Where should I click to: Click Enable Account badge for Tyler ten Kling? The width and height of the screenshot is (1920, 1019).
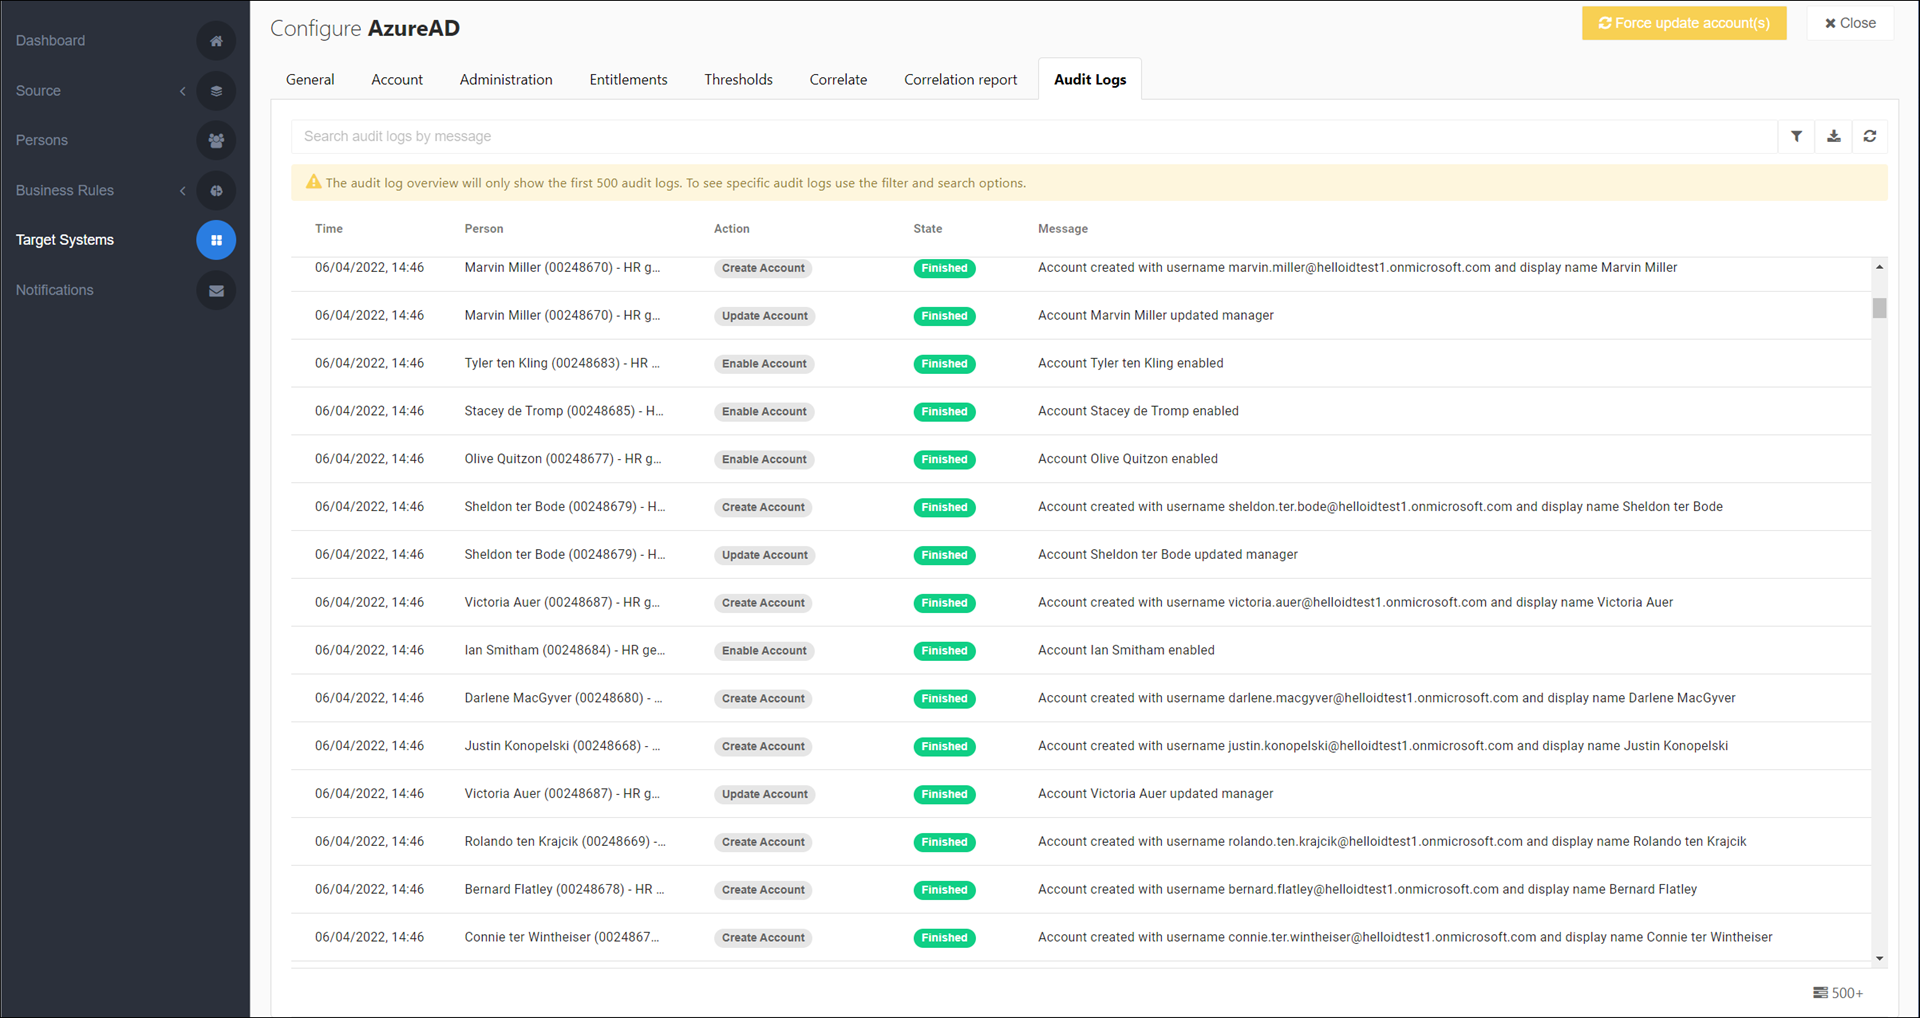pyautogui.click(x=764, y=364)
